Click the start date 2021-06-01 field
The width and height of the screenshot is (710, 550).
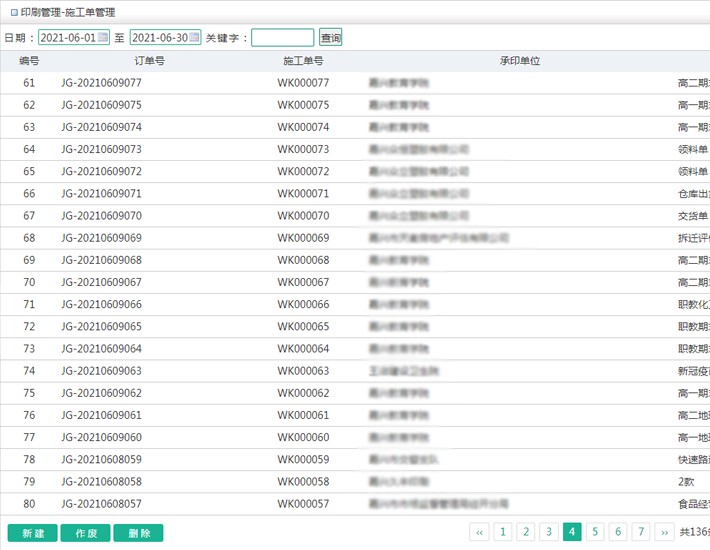click(x=68, y=38)
